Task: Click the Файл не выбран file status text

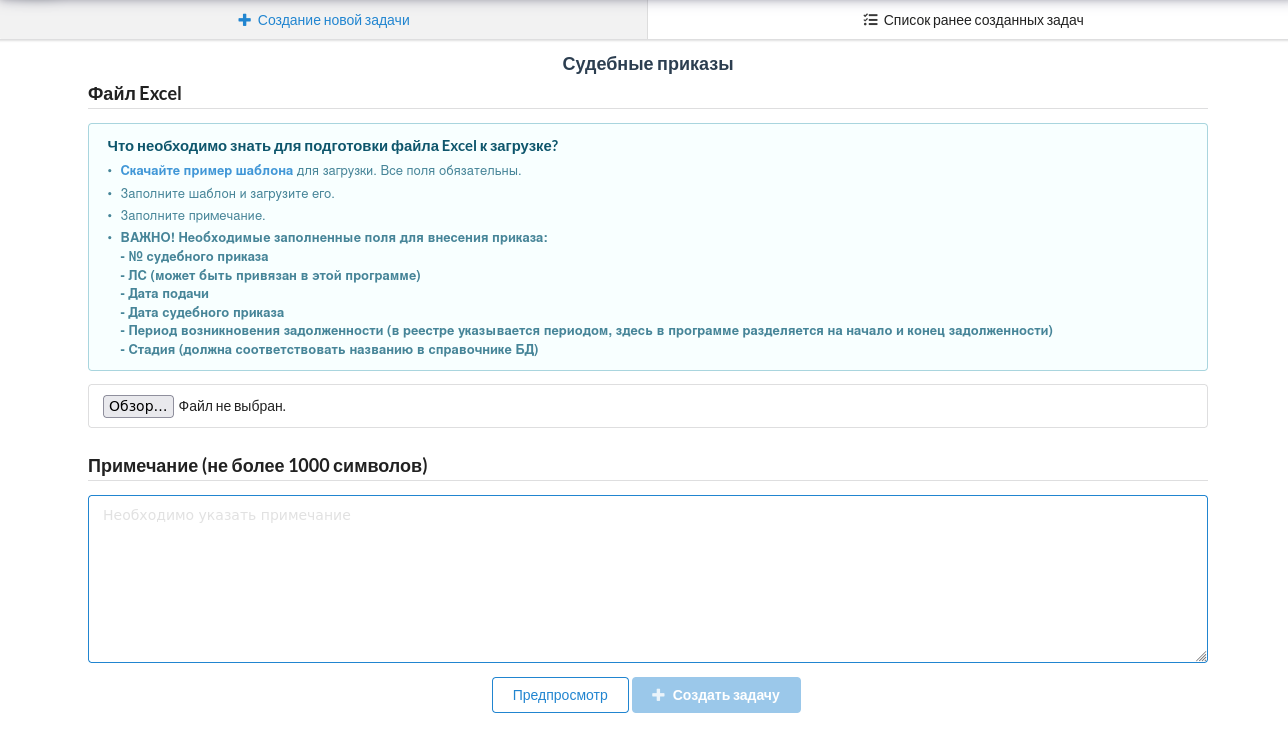Action: point(232,406)
